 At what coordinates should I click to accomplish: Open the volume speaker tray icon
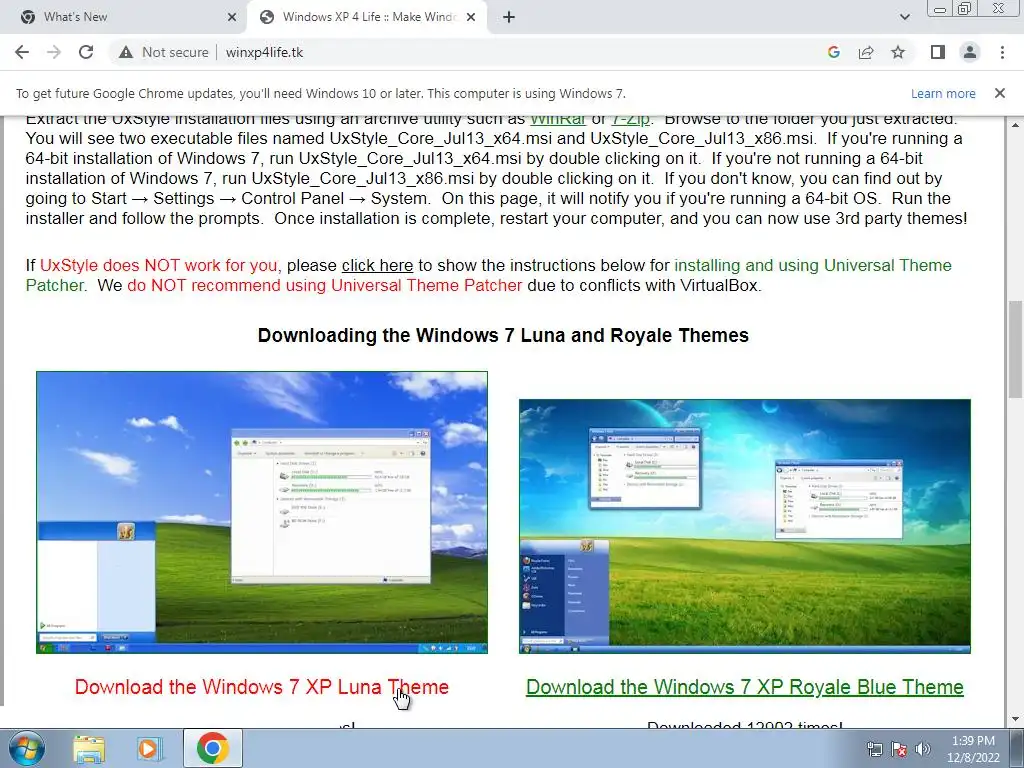click(923, 749)
